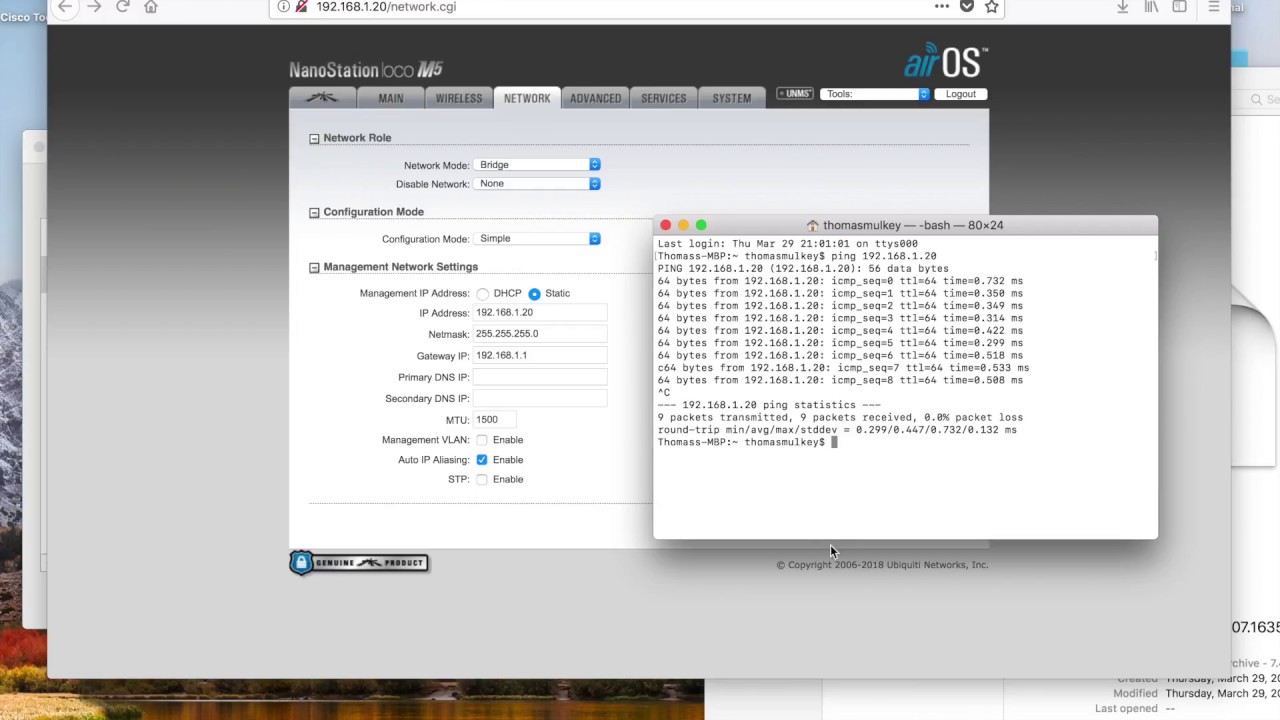The height and width of the screenshot is (720, 1280).
Task: Click the MTU field
Action: [x=494, y=420]
